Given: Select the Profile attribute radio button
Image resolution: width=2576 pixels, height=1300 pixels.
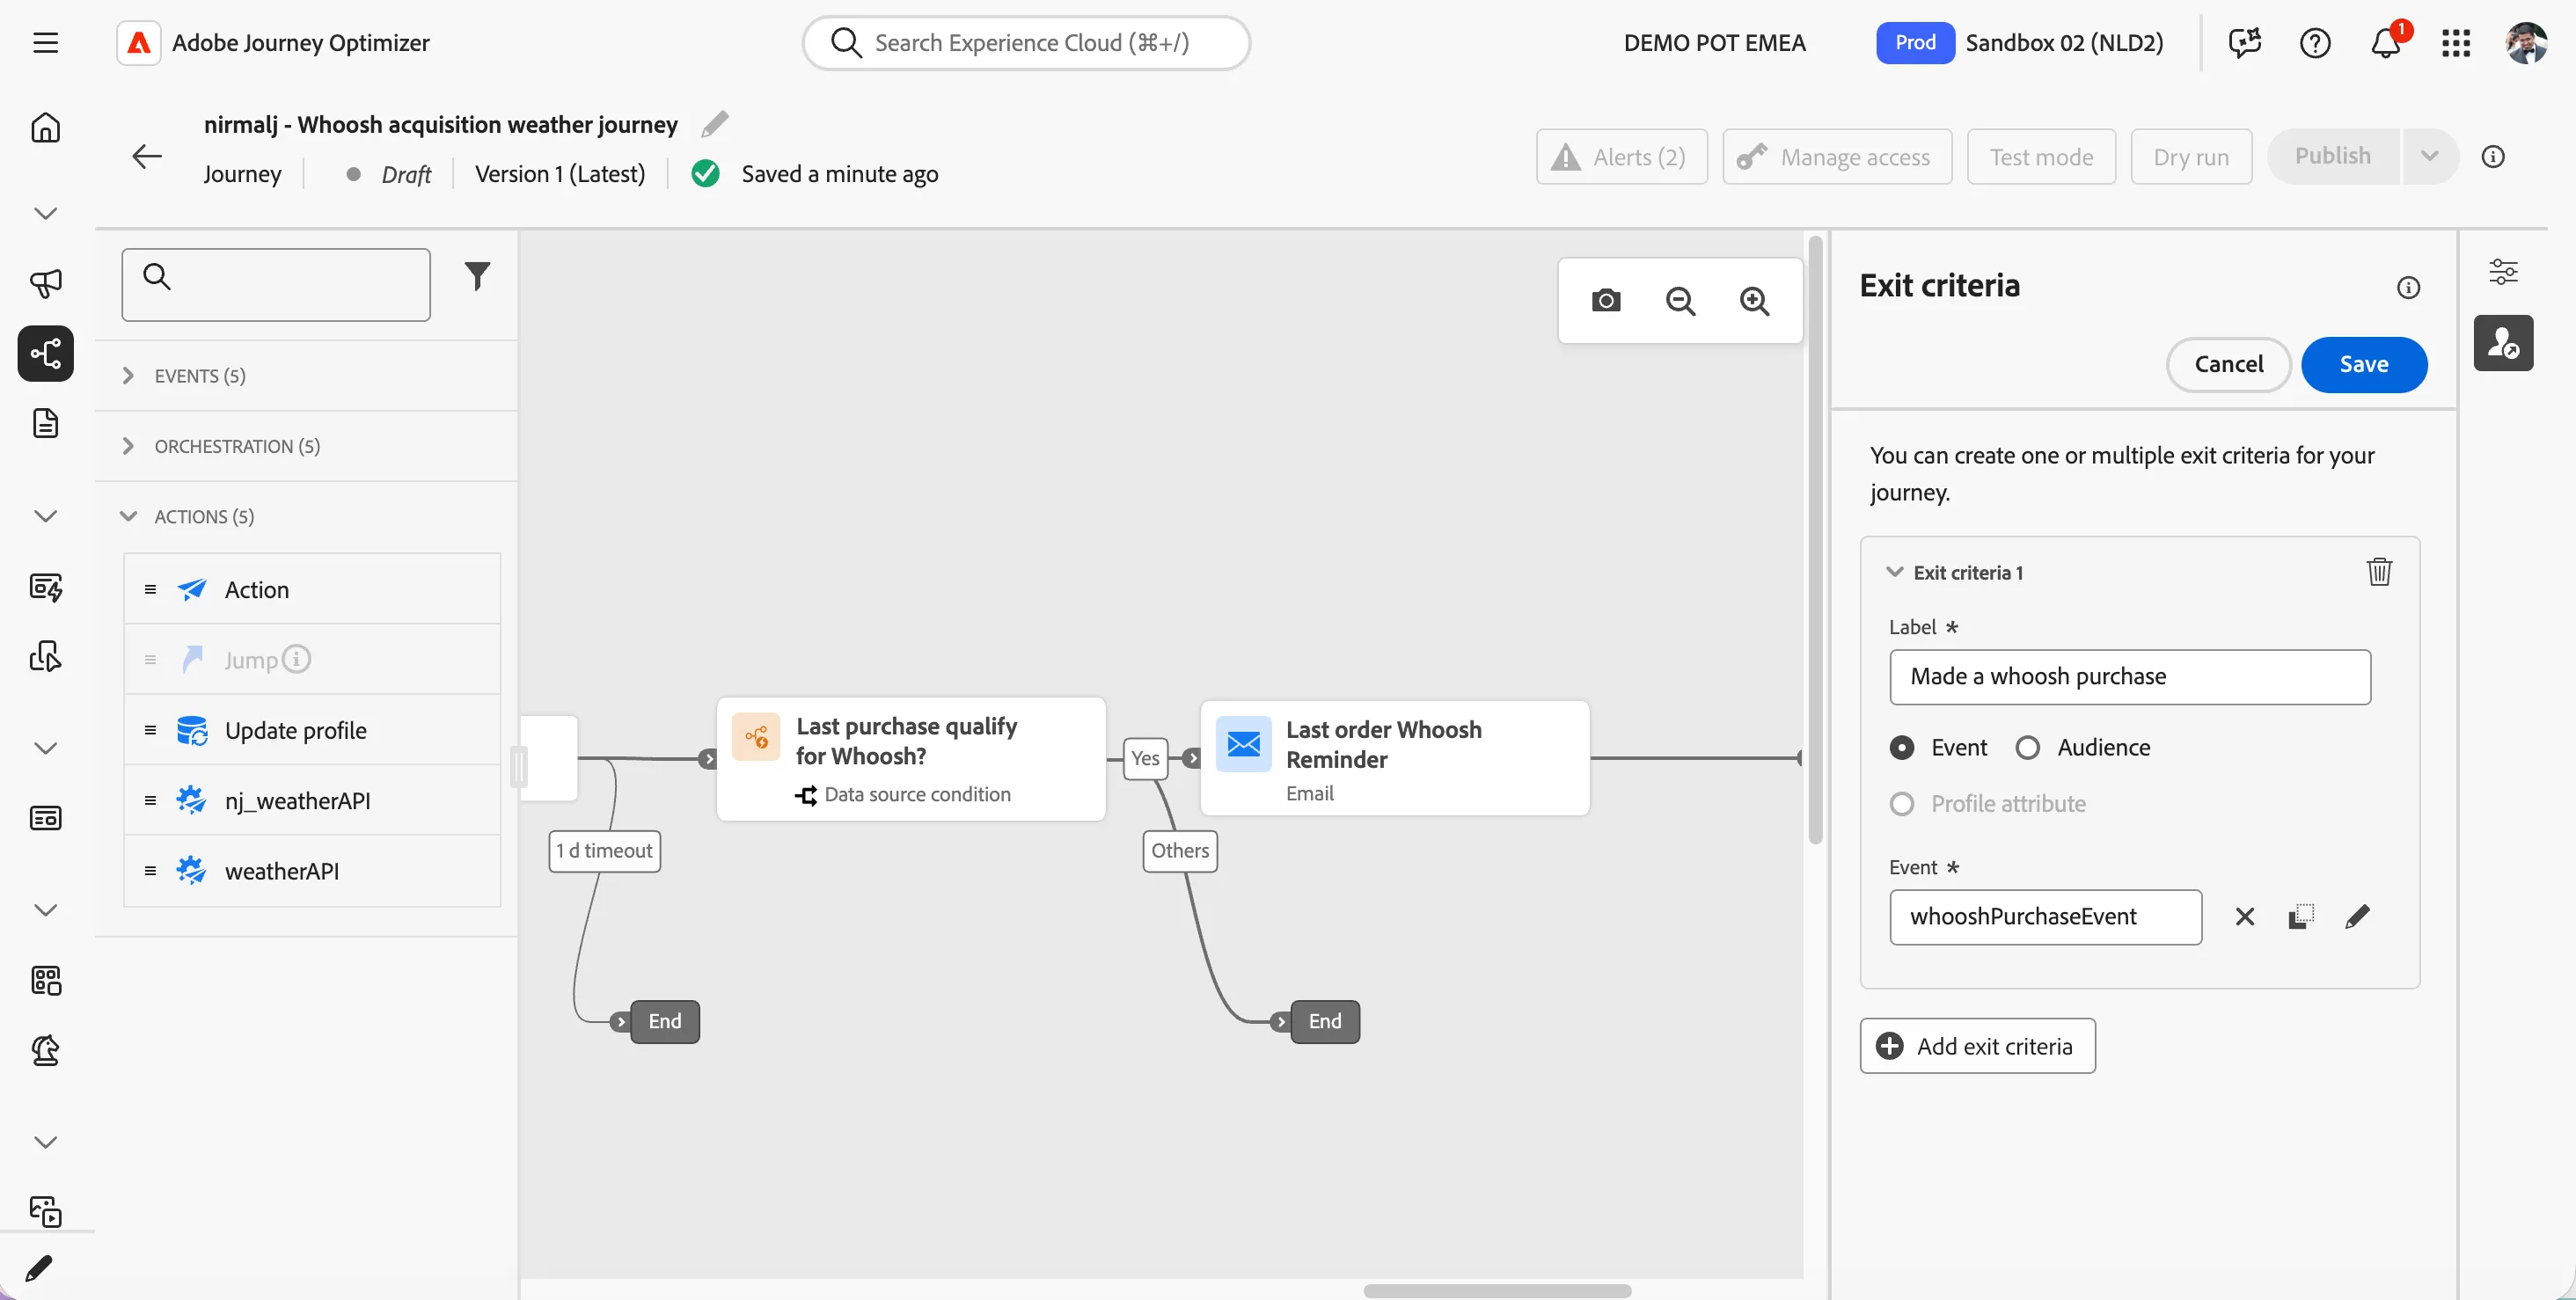Looking at the screenshot, I should pos(1901,804).
